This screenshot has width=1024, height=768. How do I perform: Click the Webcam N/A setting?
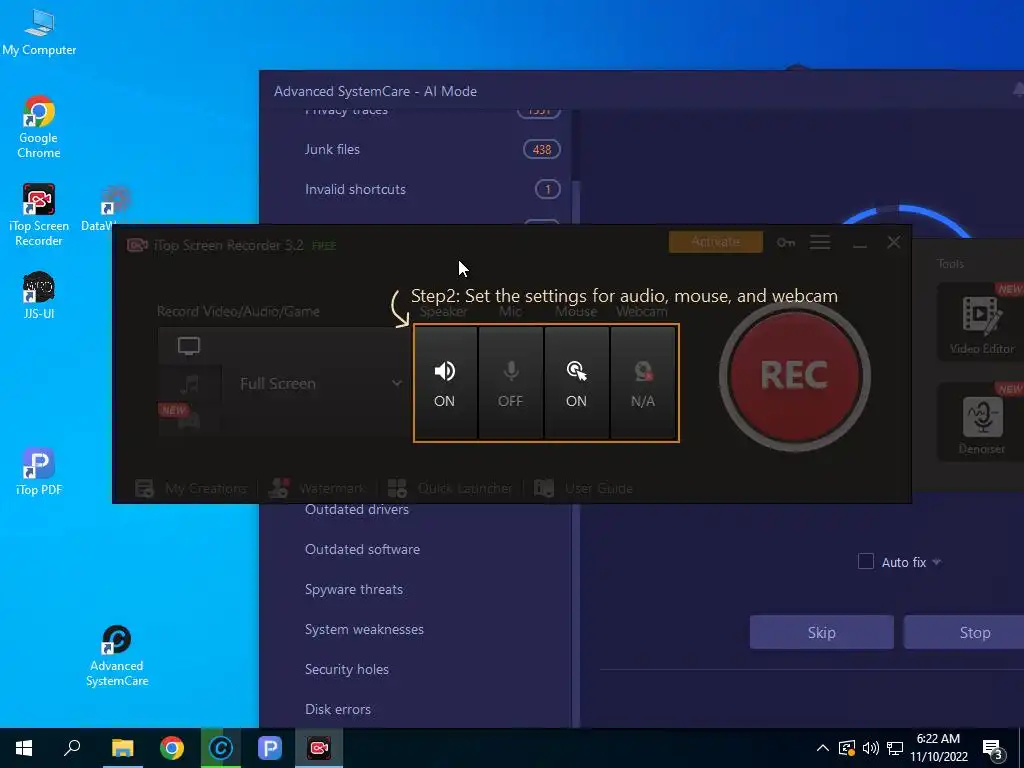643,383
